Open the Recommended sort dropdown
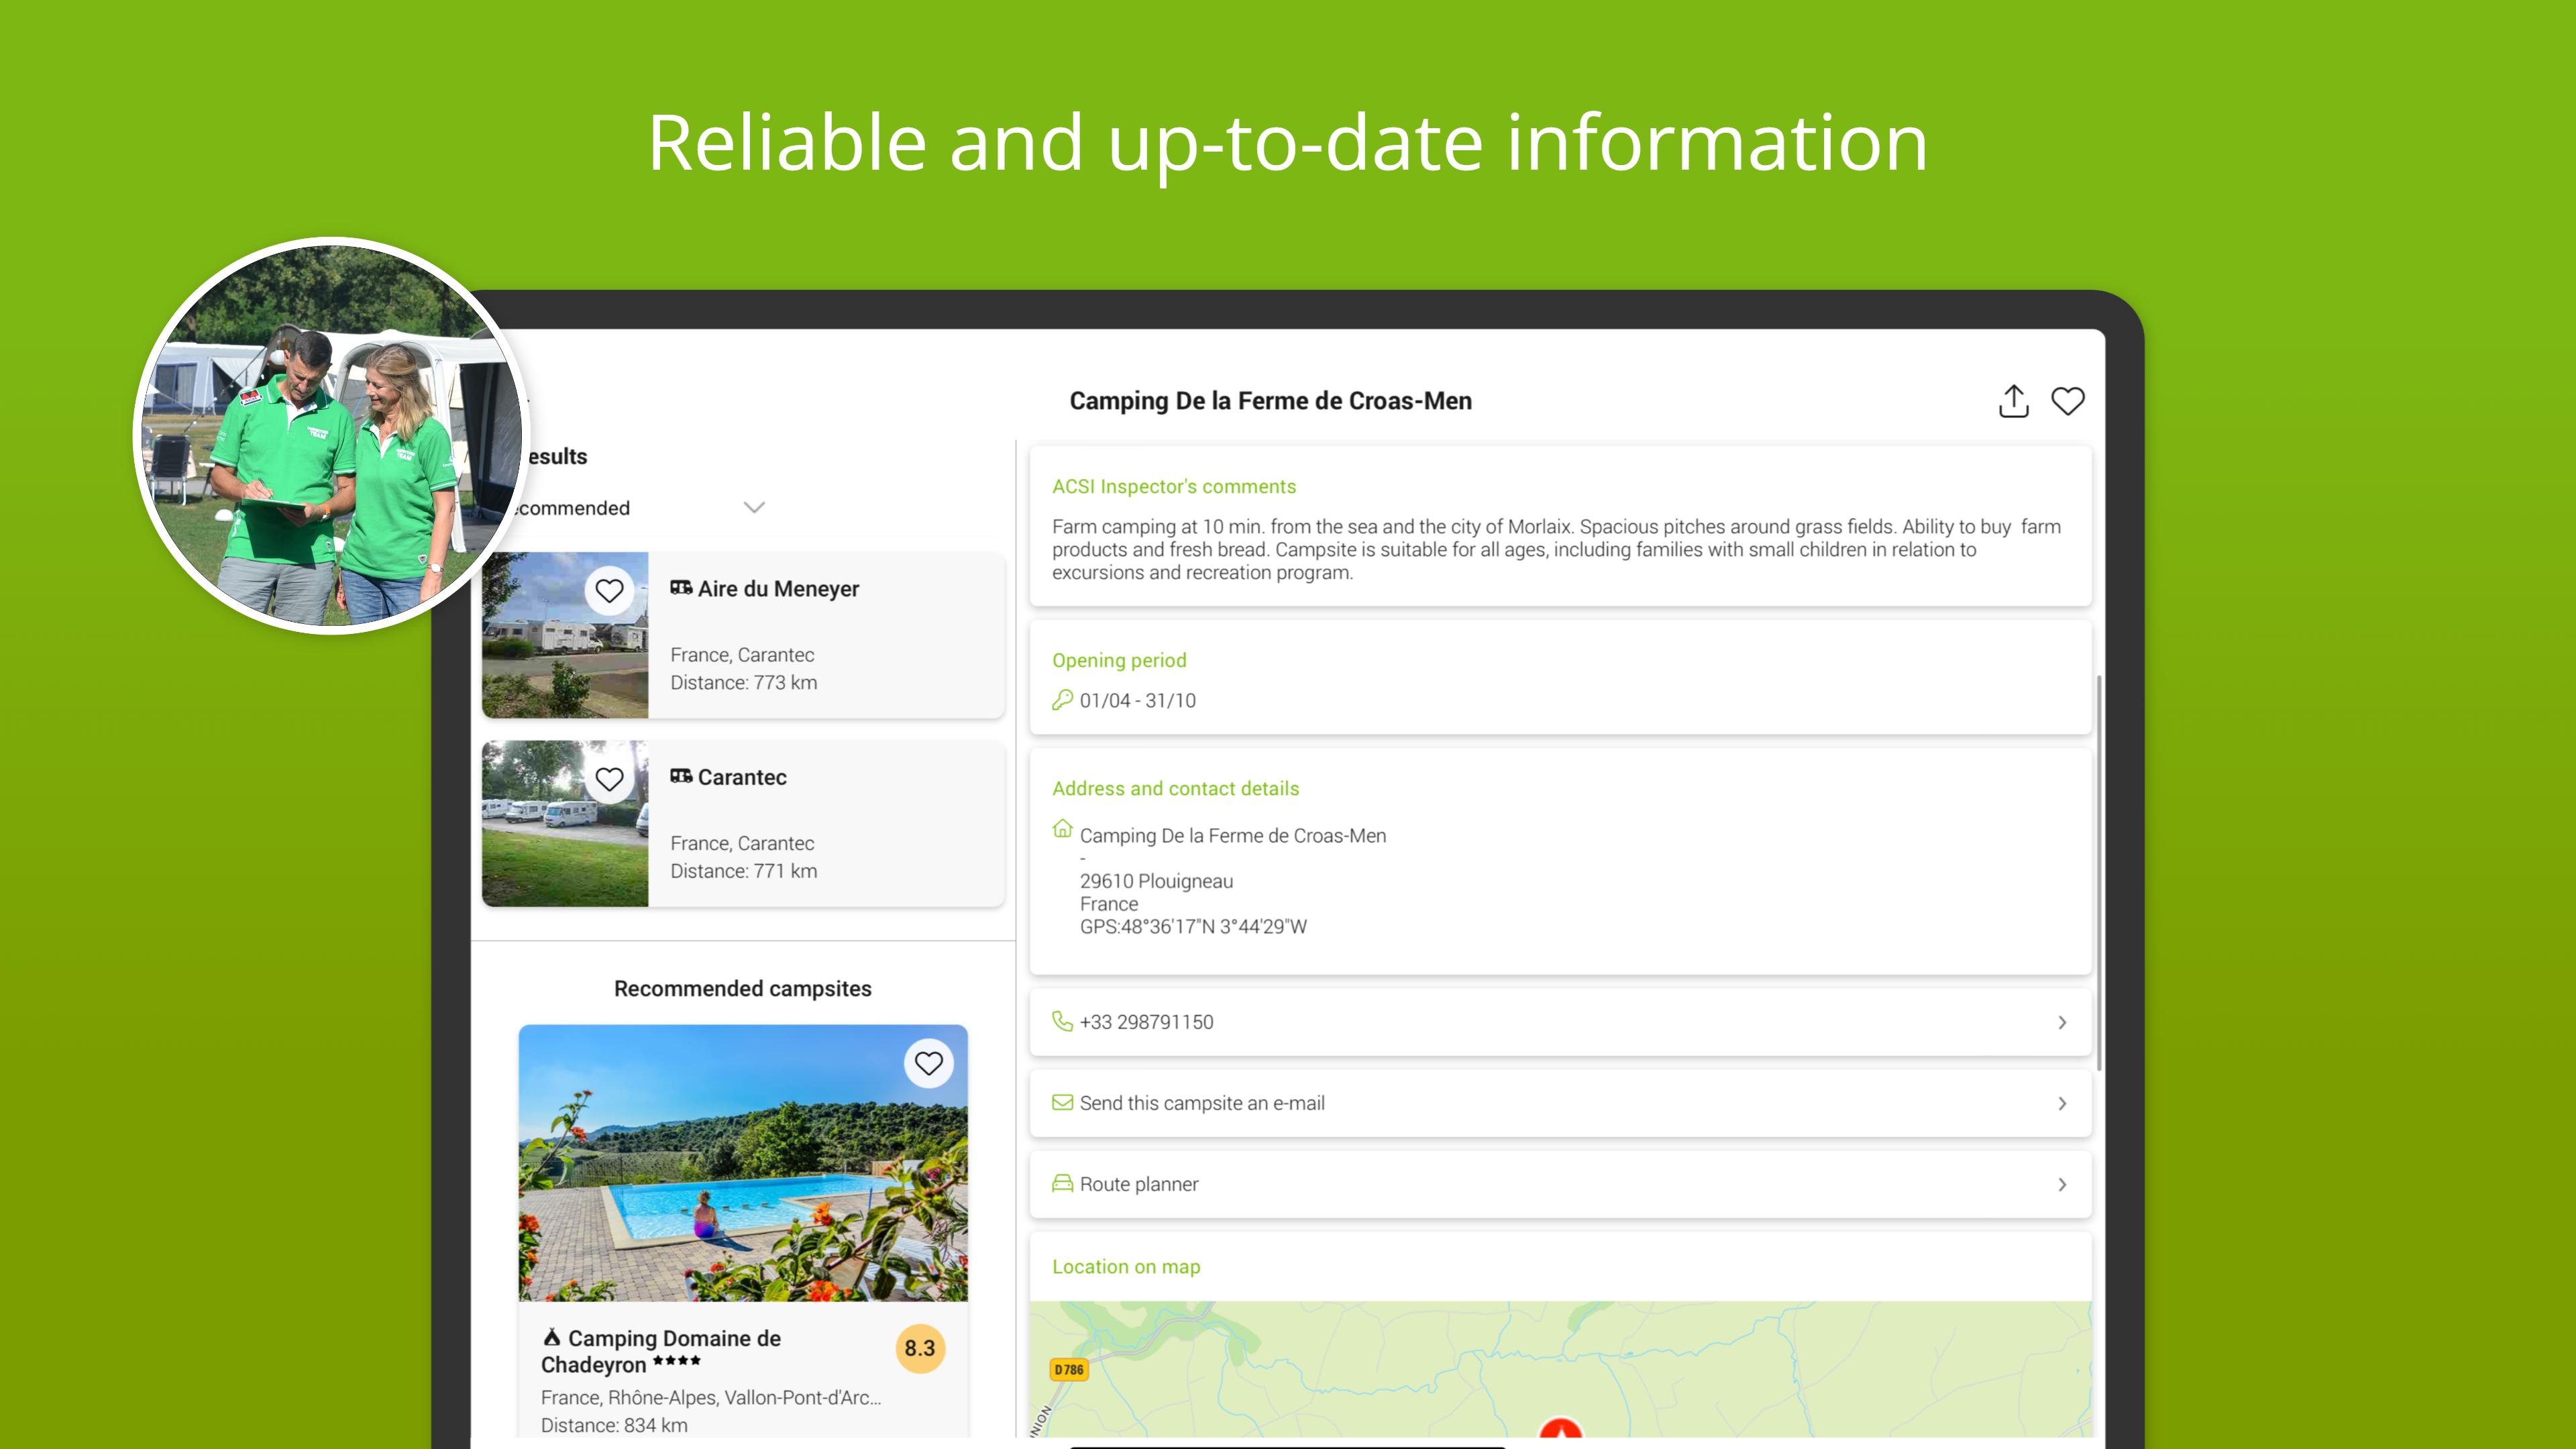Image resolution: width=2576 pixels, height=1449 pixels. [754, 508]
